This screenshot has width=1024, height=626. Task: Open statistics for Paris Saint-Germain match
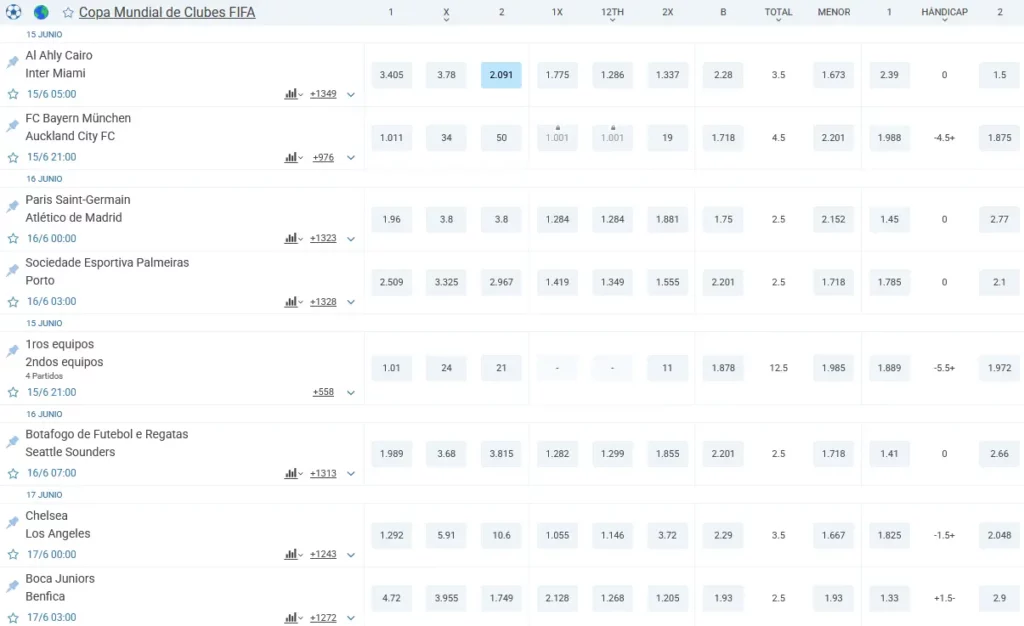click(x=293, y=238)
